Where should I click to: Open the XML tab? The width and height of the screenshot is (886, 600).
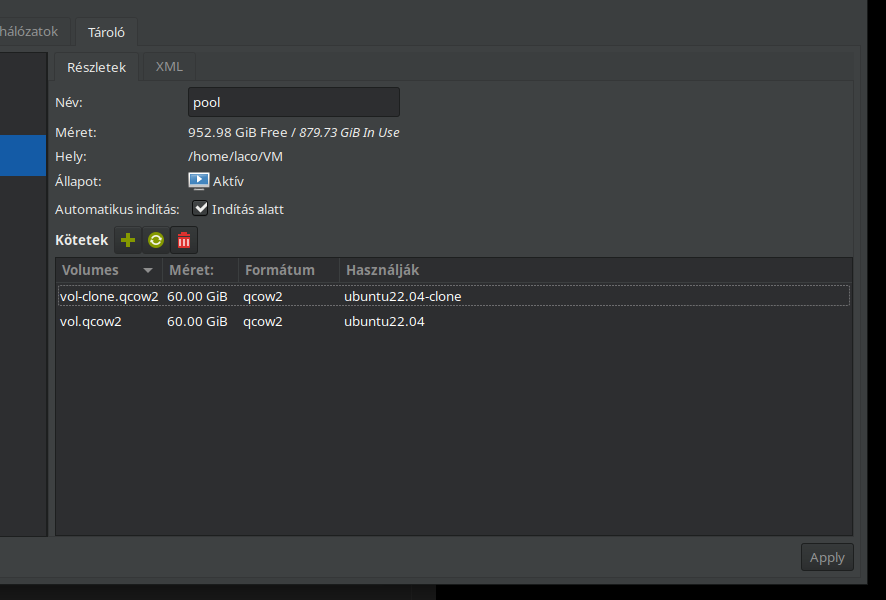(169, 67)
